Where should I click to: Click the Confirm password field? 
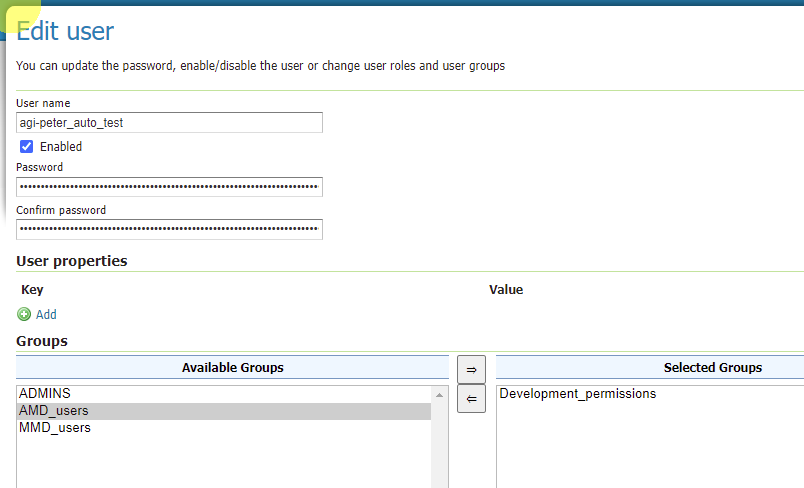coord(169,229)
